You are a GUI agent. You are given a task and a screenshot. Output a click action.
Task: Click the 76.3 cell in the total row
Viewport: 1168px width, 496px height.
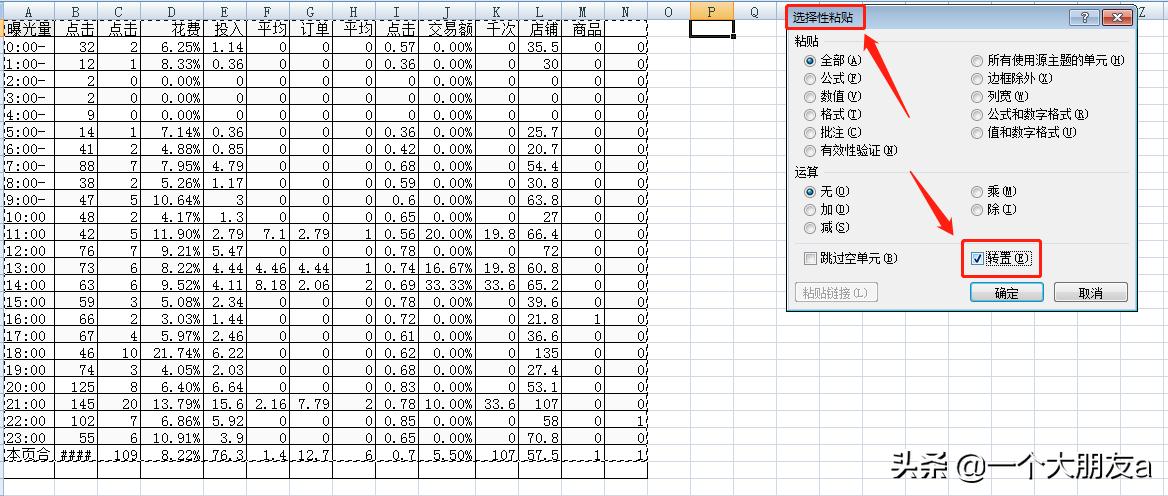(x=225, y=454)
